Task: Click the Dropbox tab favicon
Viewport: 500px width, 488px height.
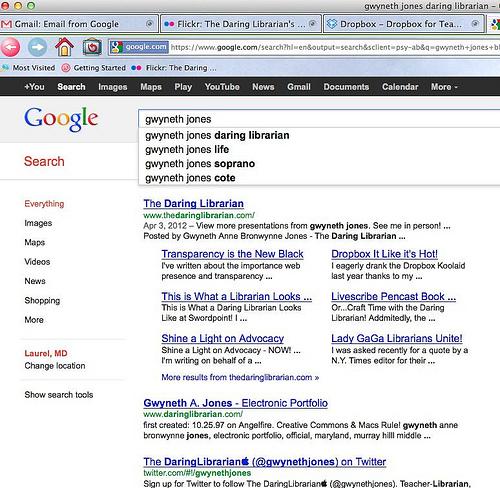Action: [x=332, y=24]
